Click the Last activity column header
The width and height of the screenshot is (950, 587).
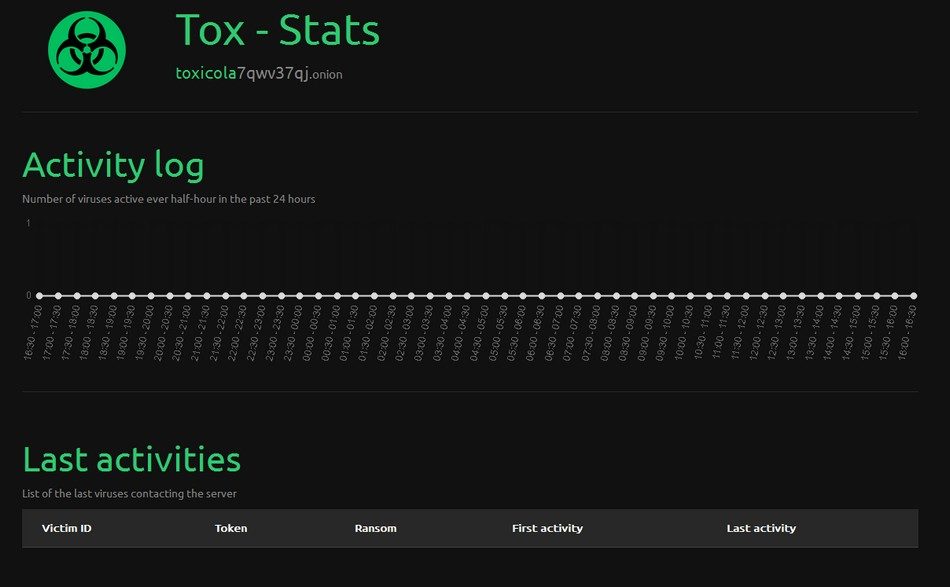761,528
